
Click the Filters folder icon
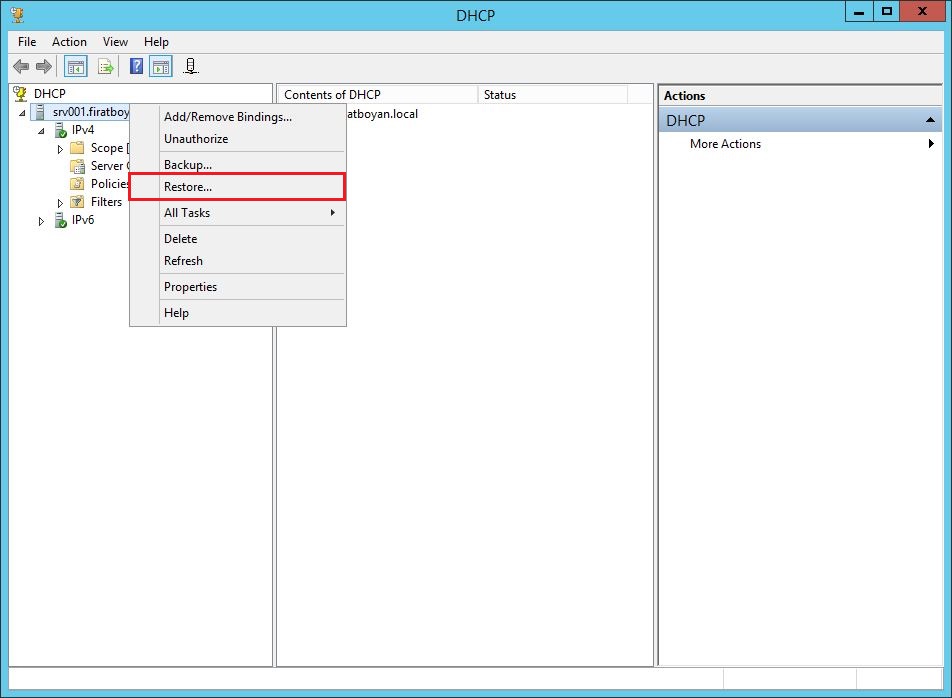coord(77,202)
